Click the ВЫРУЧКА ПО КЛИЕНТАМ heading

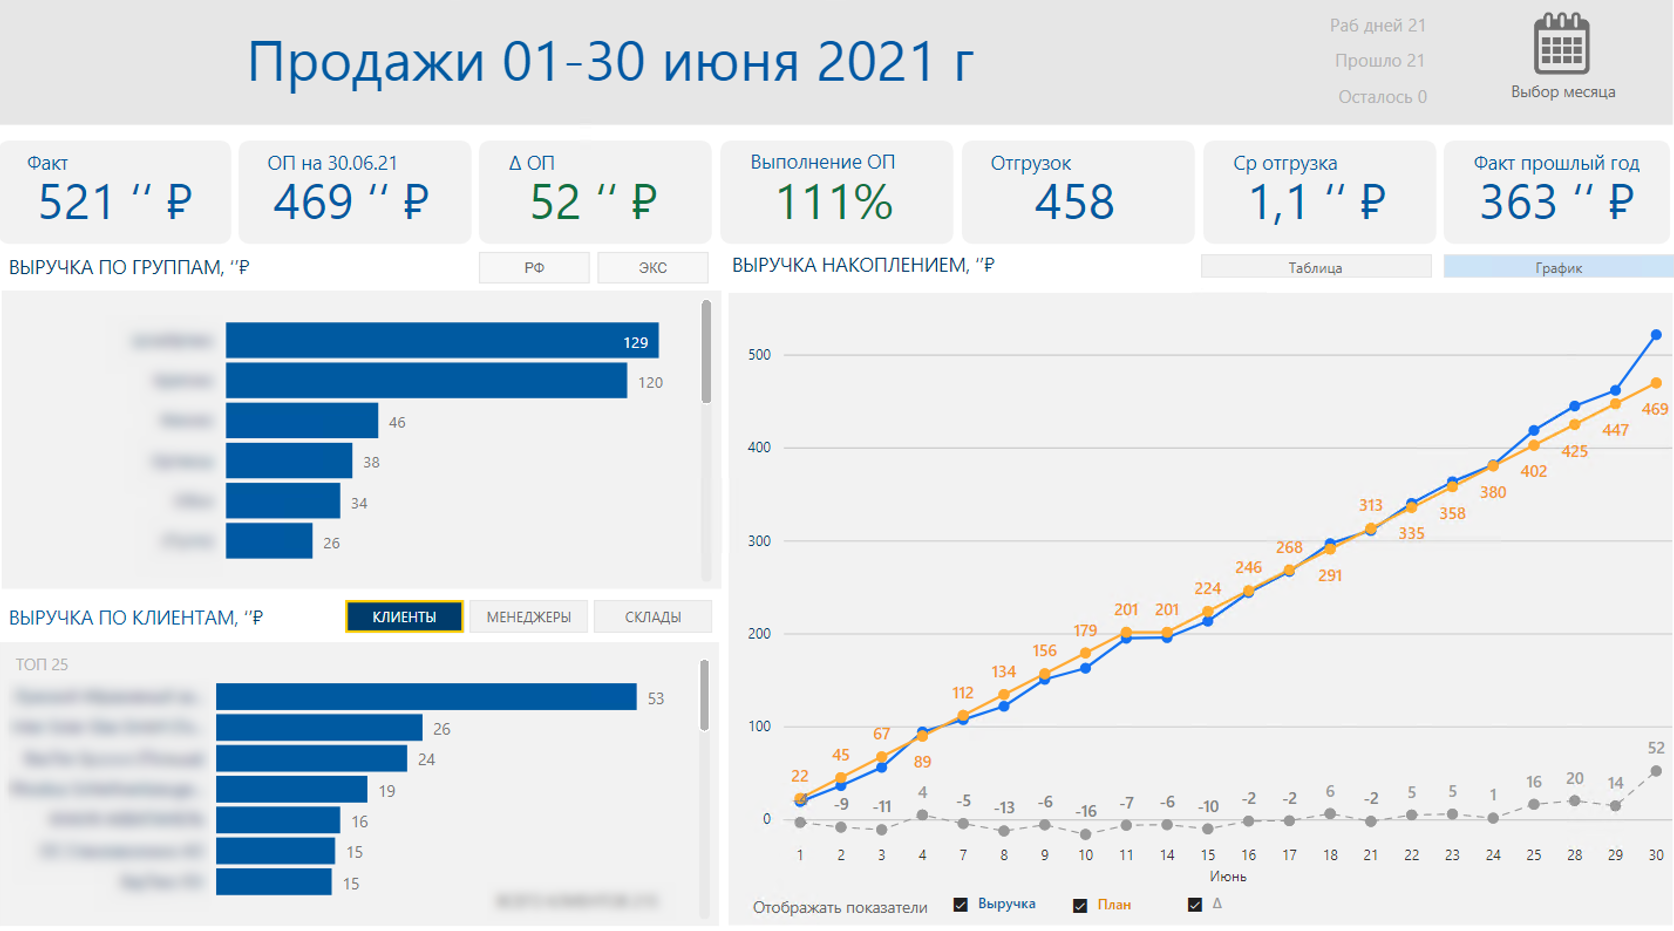click(x=136, y=617)
